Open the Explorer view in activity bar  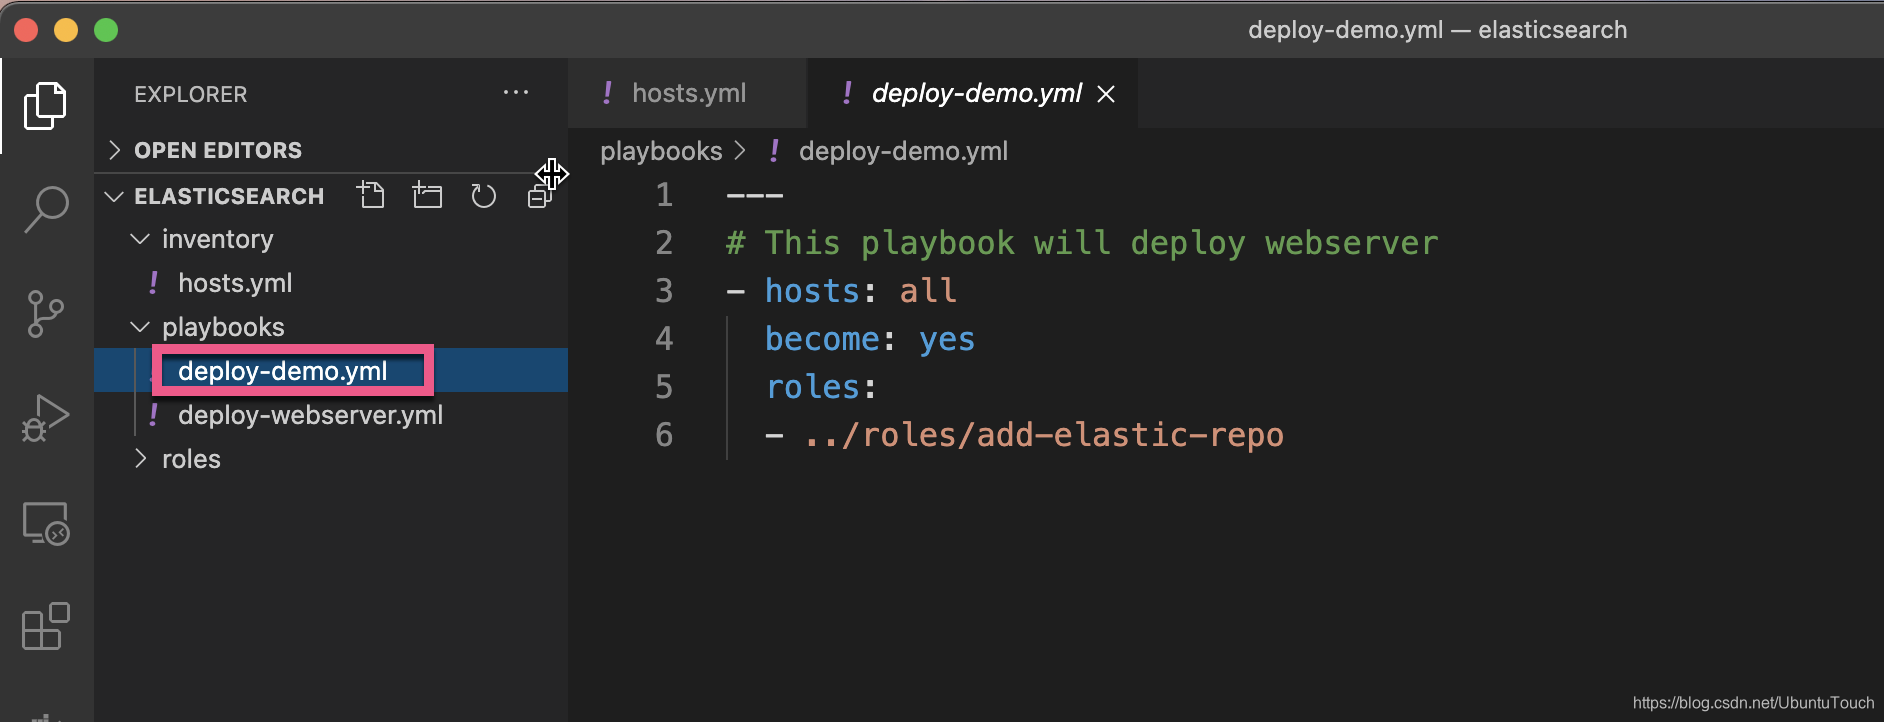pos(45,105)
